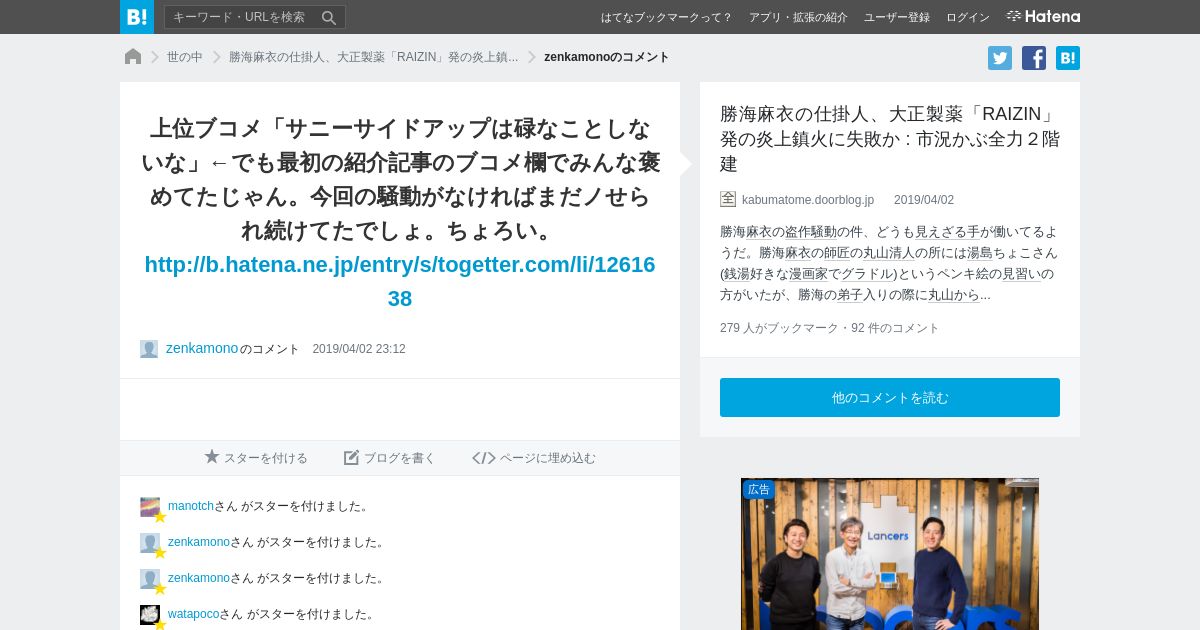Viewport: 1200px width, 630px height.
Task: Share the page on Twitter
Action: click(x=1000, y=58)
